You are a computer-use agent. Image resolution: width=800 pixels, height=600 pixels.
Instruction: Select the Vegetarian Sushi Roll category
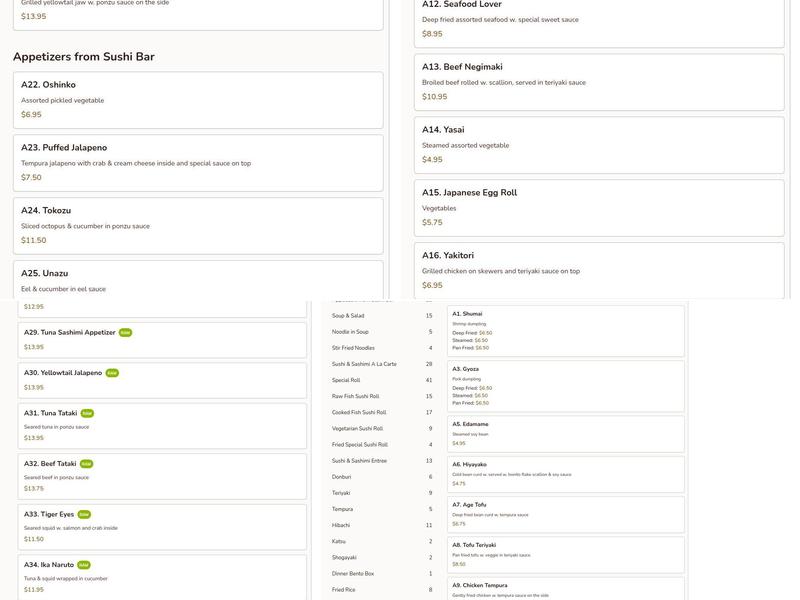click(358, 428)
